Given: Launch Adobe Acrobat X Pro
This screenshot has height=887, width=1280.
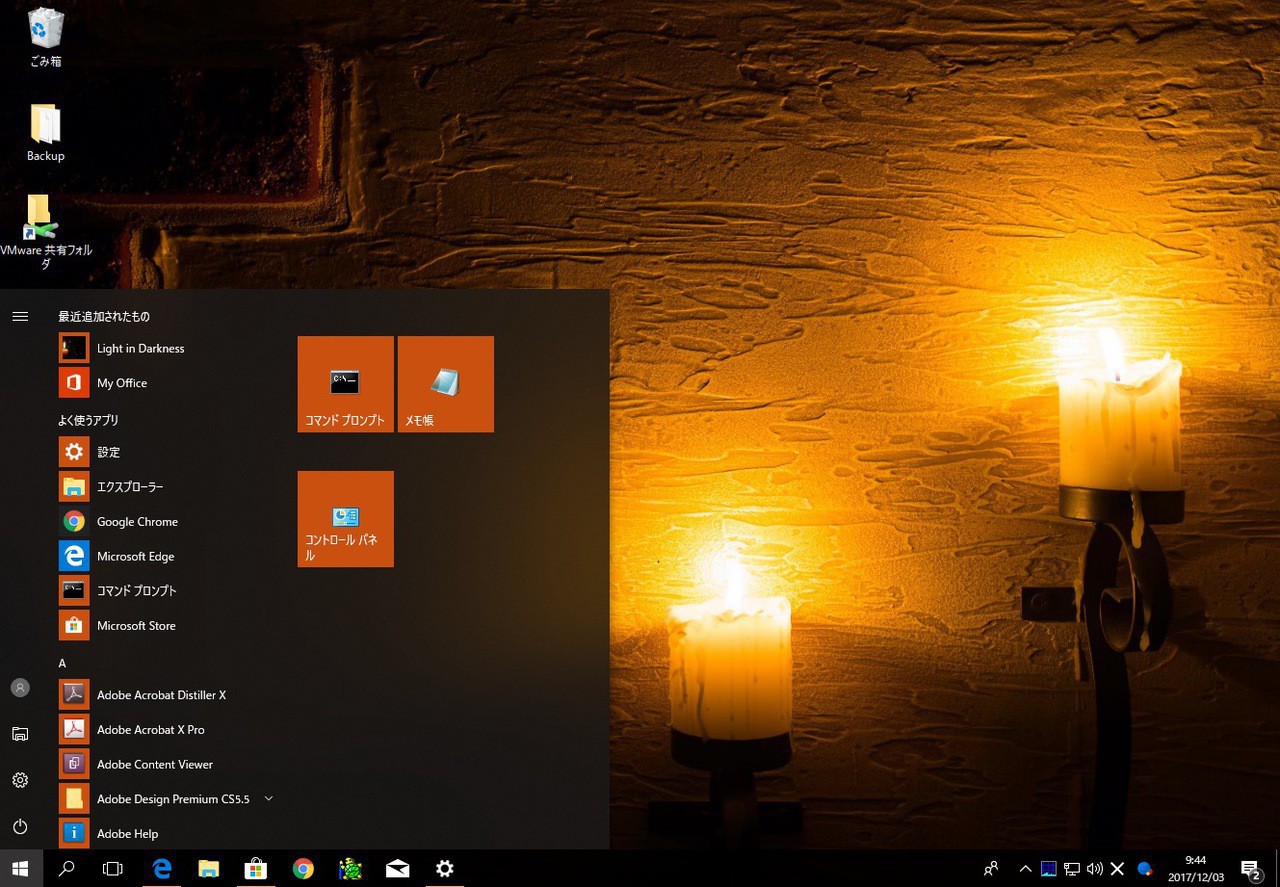Looking at the screenshot, I should (150, 729).
